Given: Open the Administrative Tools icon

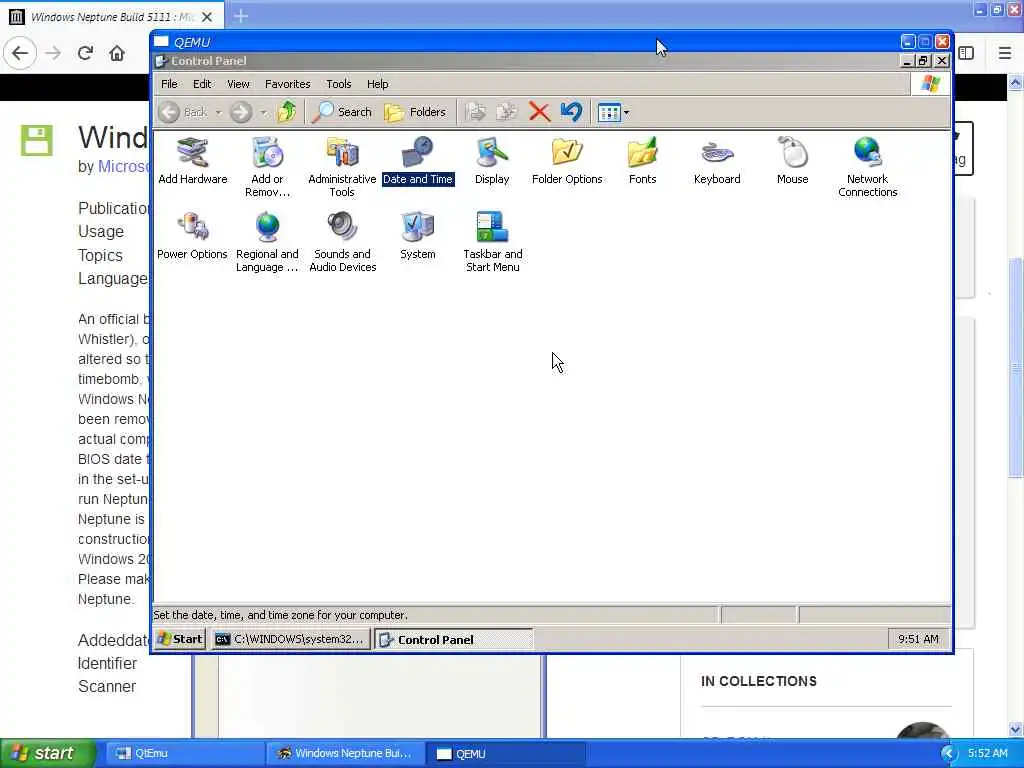Looking at the screenshot, I should click(342, 167).
